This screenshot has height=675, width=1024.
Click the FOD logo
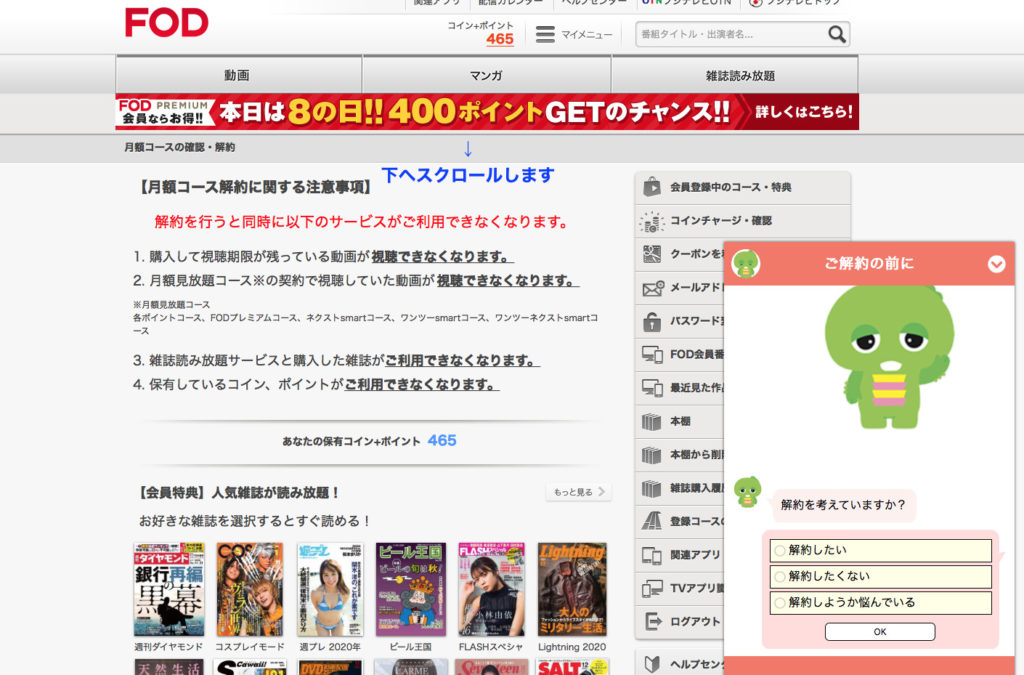pos(167,23)
